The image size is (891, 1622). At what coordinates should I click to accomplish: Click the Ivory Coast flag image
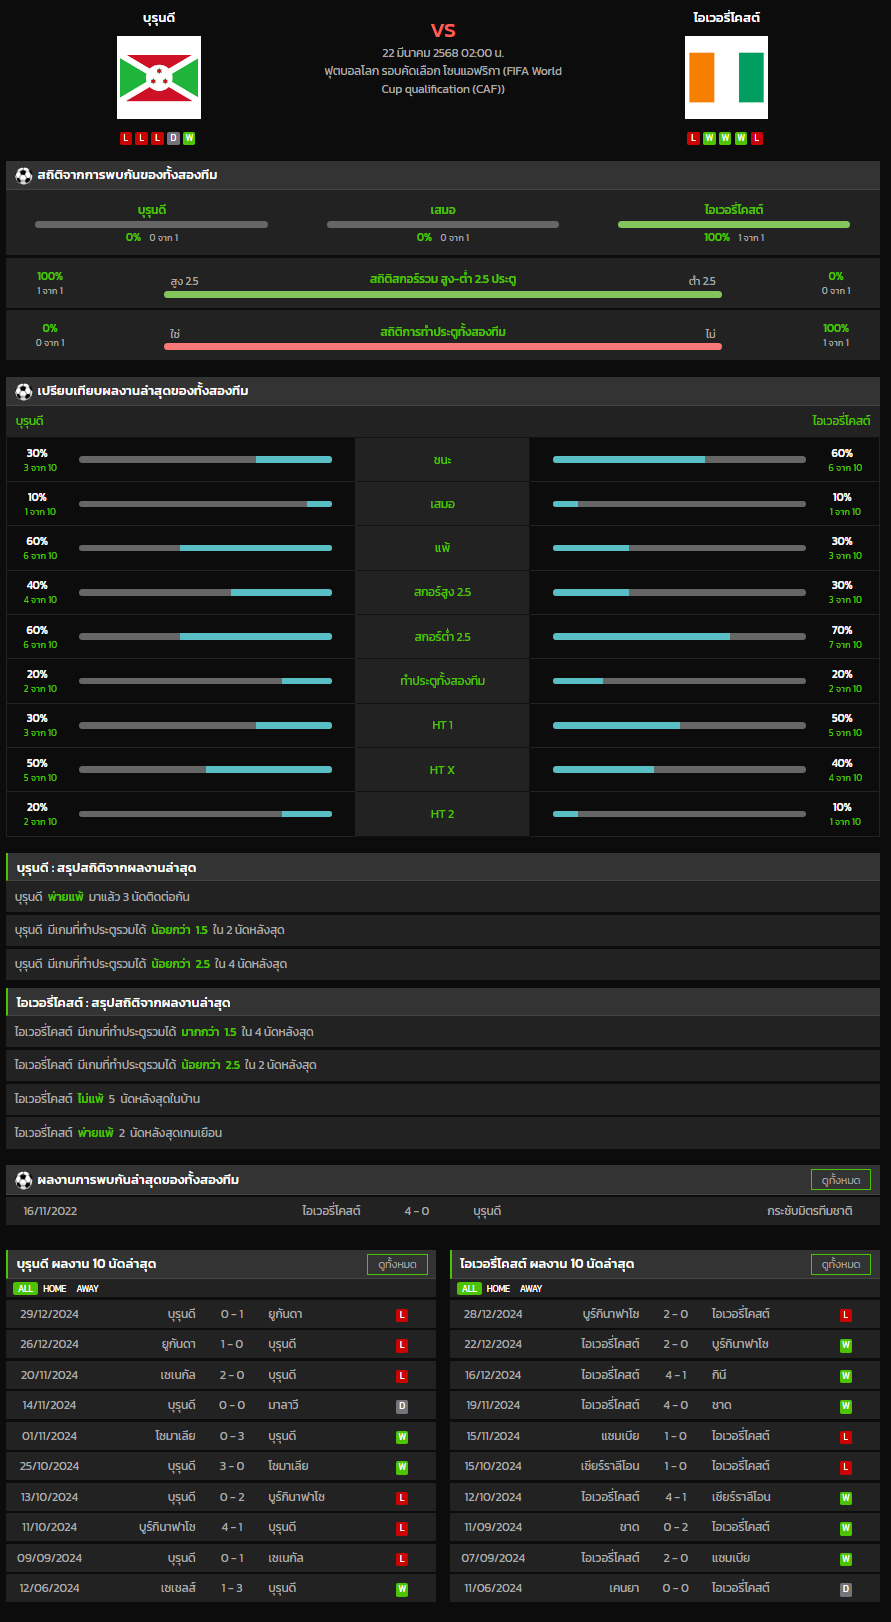726,78
